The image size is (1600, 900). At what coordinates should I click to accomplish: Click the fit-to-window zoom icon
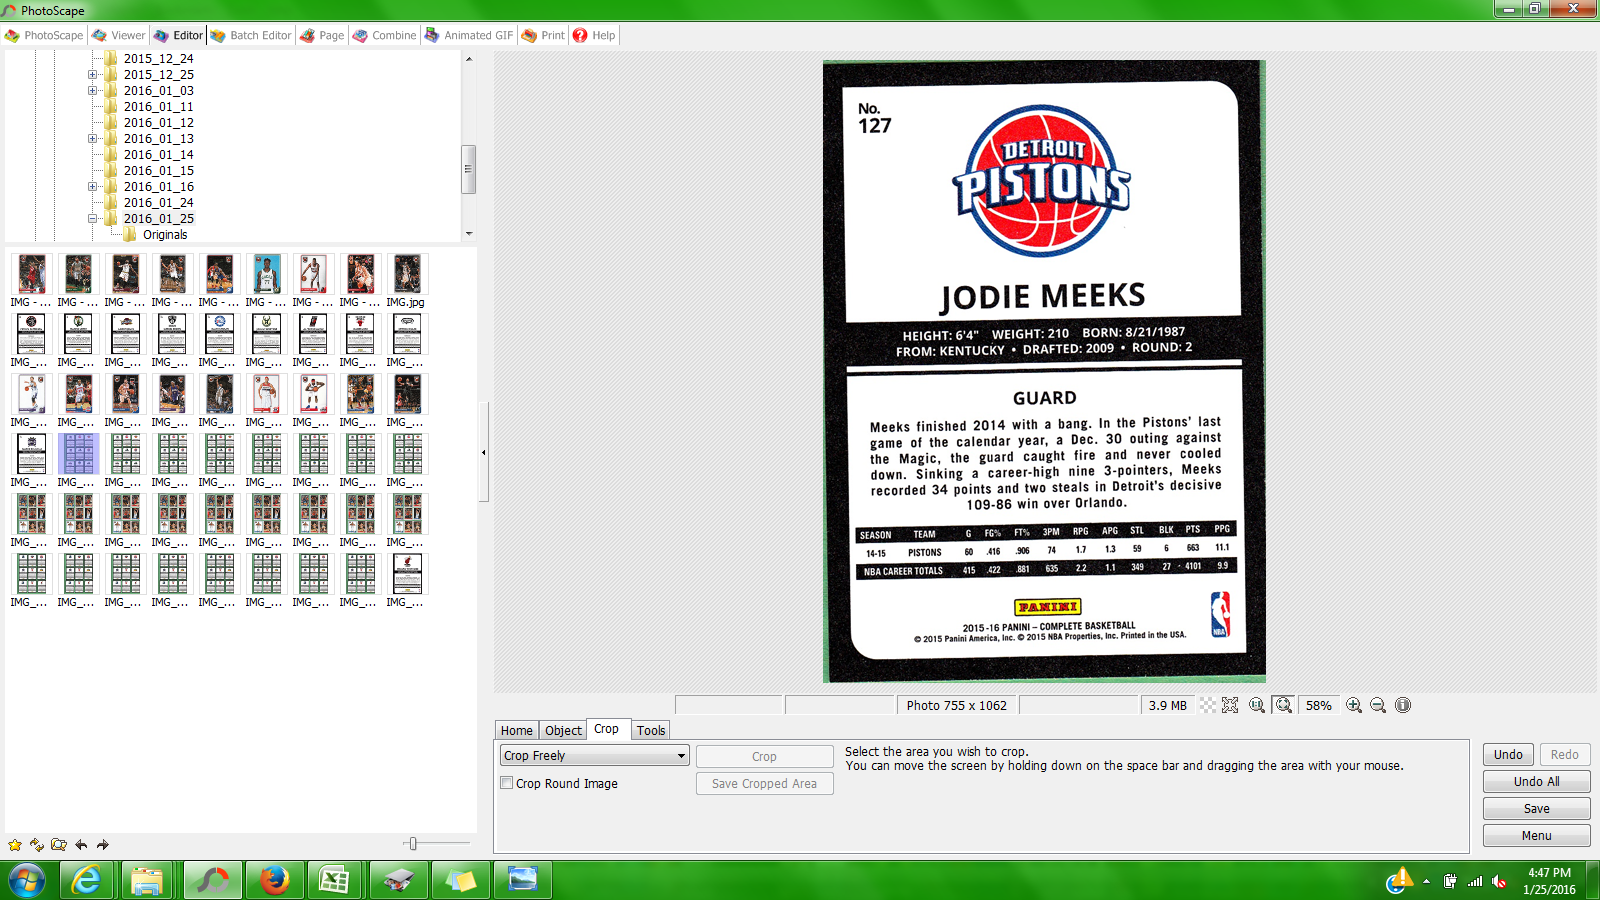1284,705
